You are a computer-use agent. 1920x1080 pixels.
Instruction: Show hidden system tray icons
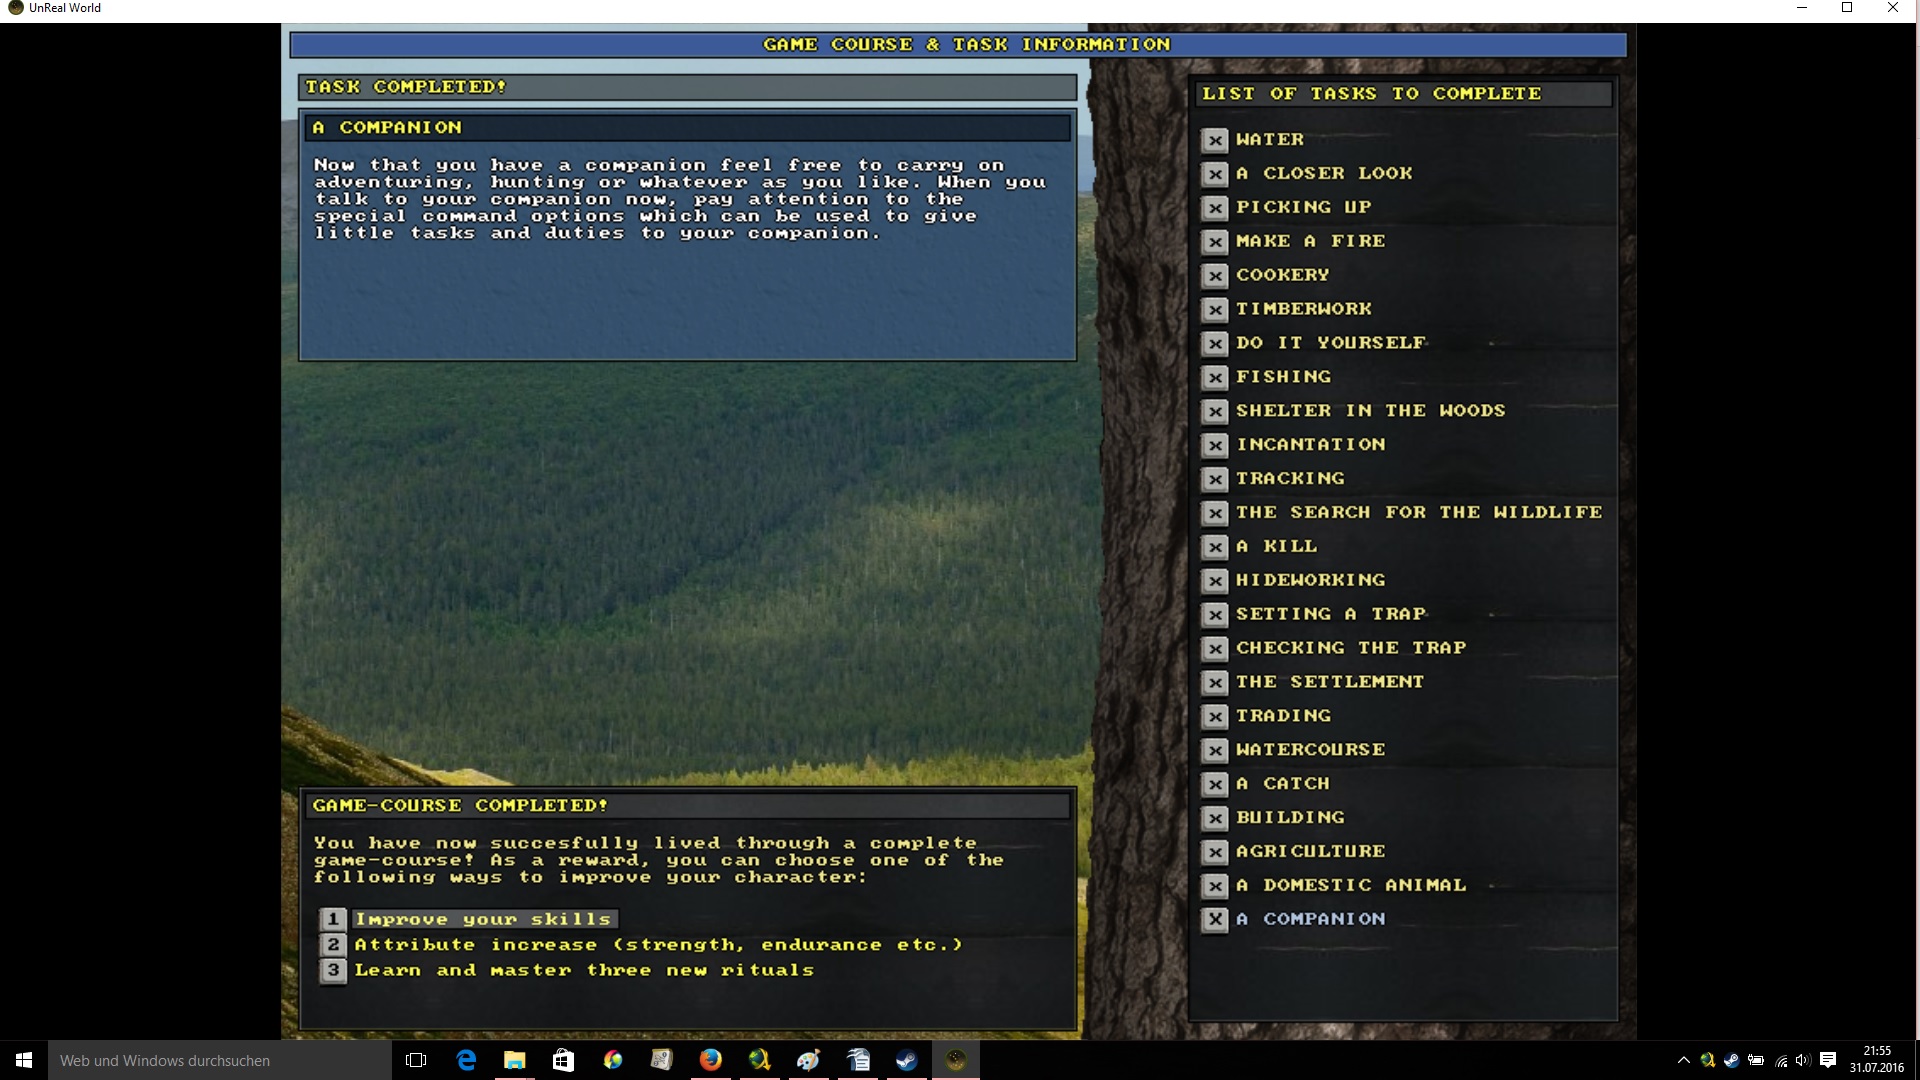tap(1683, 1060)
